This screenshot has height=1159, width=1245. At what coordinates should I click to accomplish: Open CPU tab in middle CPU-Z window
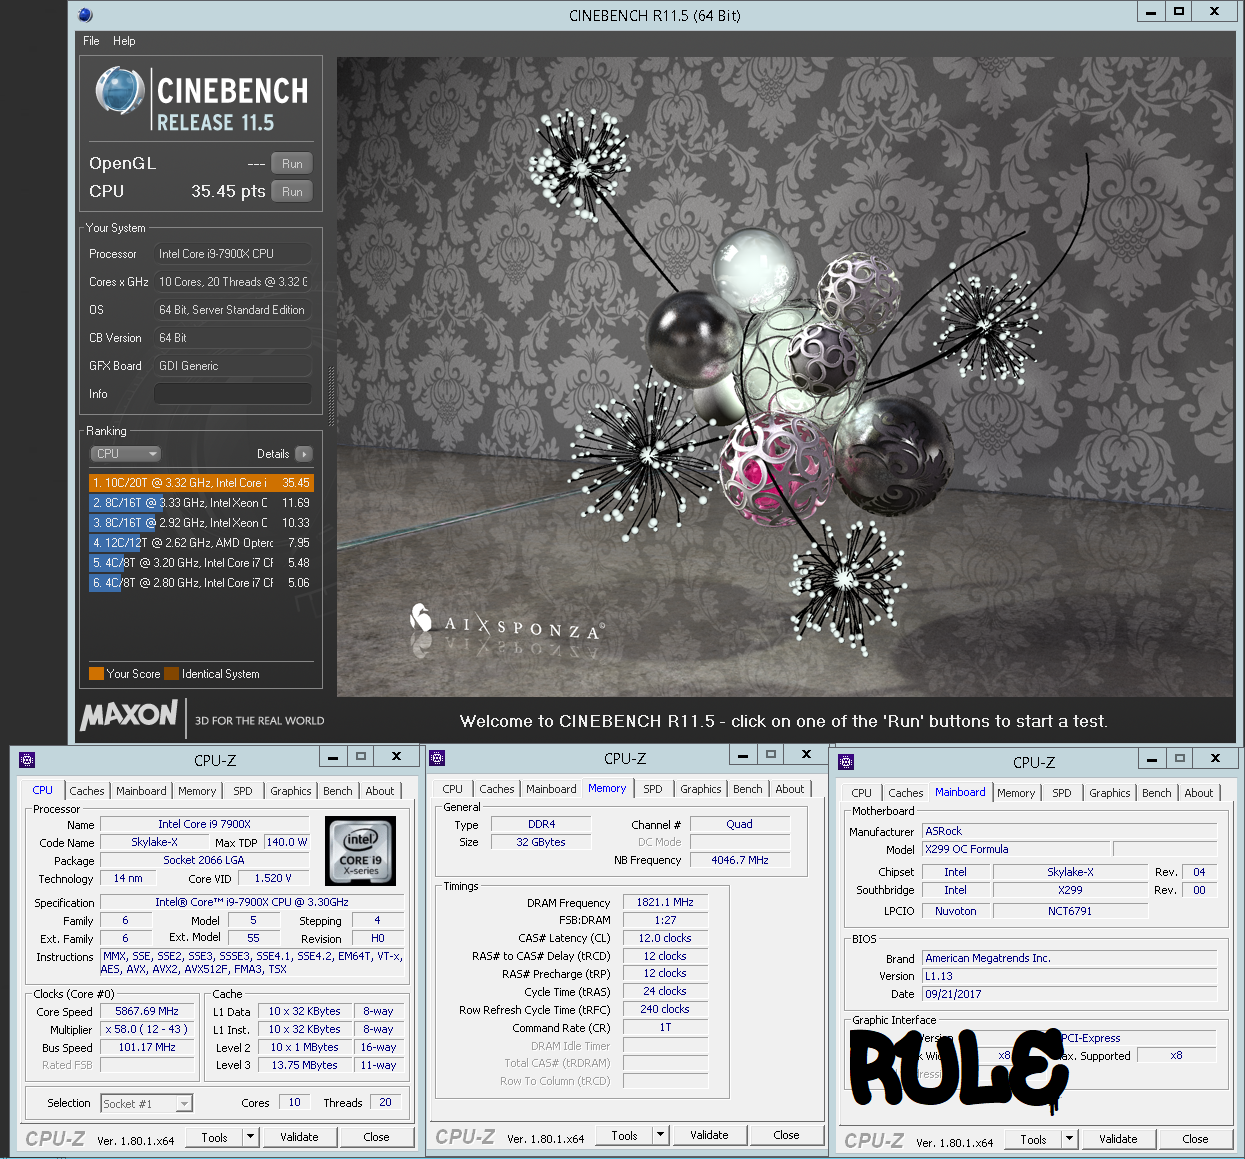point(453,789)
